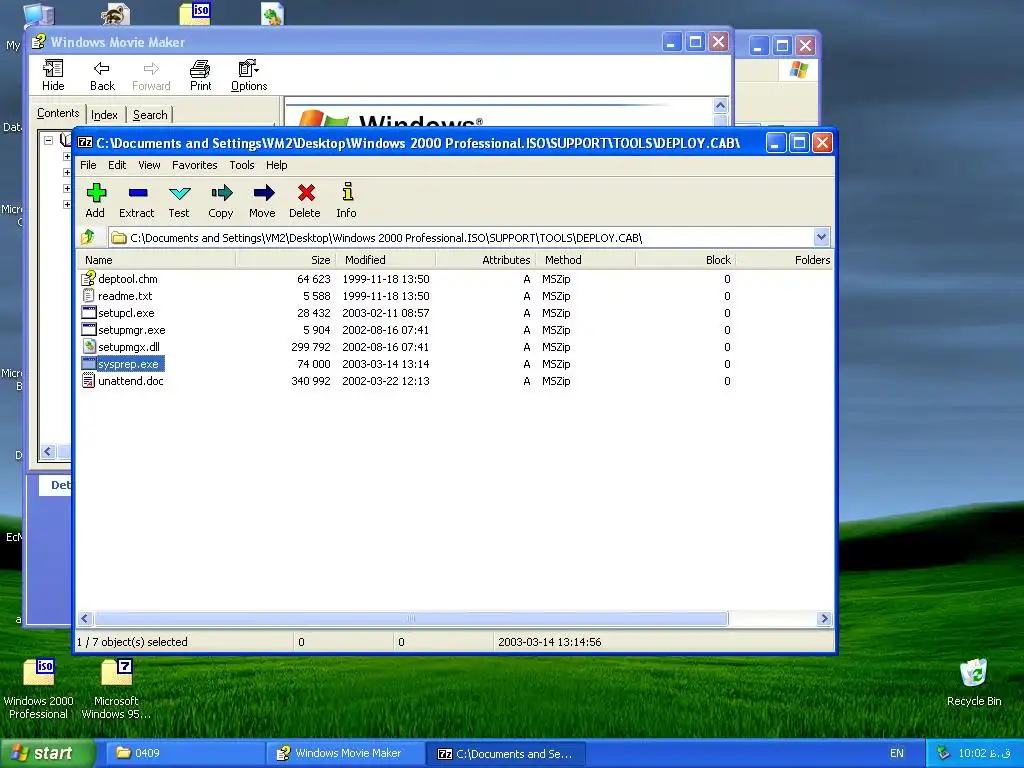Click scroll up arrow in help content pane
This screenshot has height=768, width=1024.
coord(720,106)
